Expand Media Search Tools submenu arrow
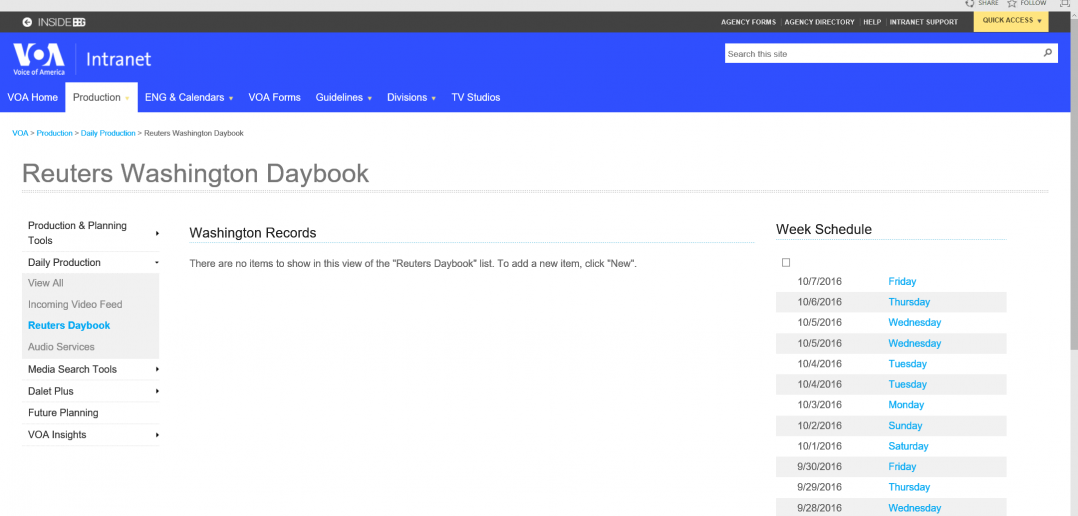1078x516 pixels. pyautogui.click(x=157, y=369)
